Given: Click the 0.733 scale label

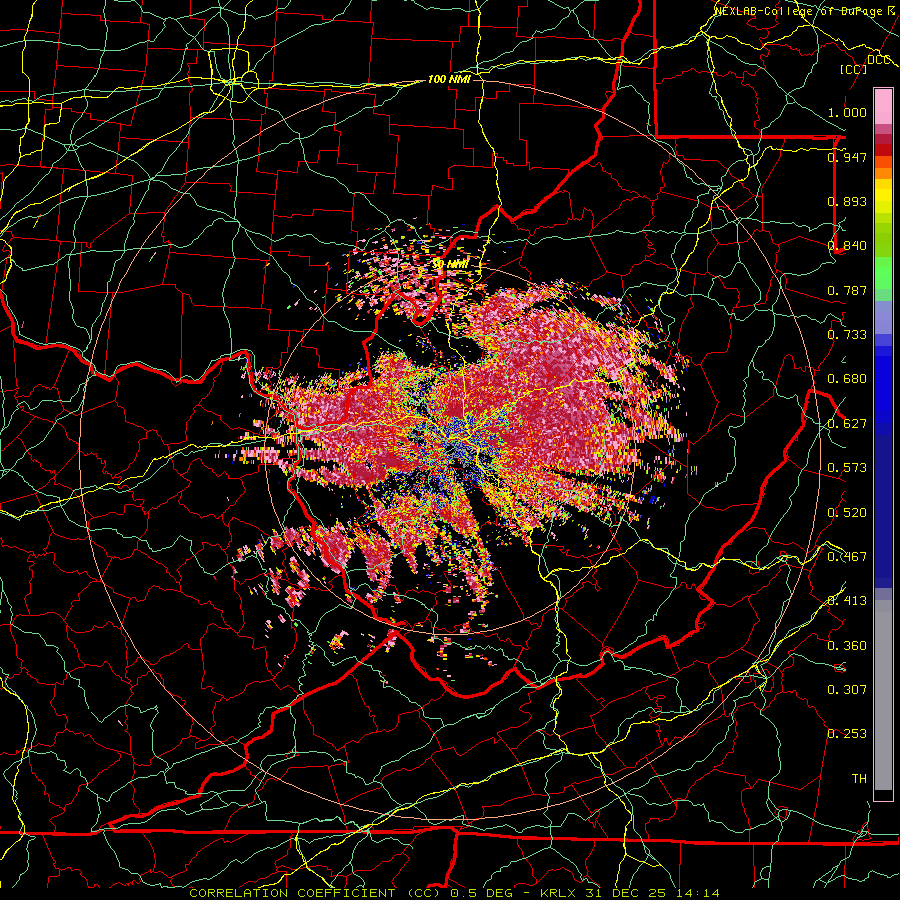Looking at the screenshot, I should (847, 335).
